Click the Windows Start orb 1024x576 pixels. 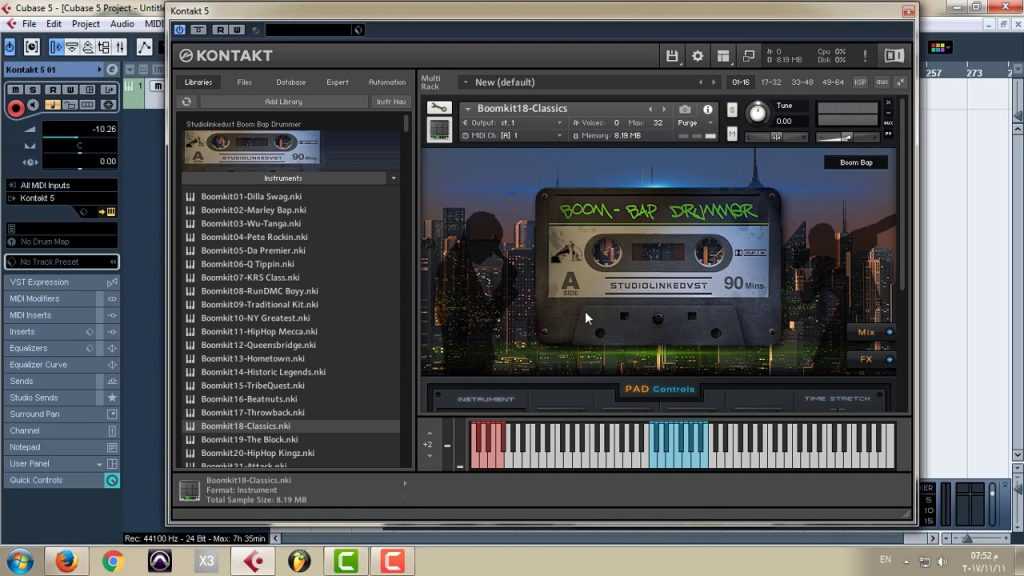(x=20, y=561)
